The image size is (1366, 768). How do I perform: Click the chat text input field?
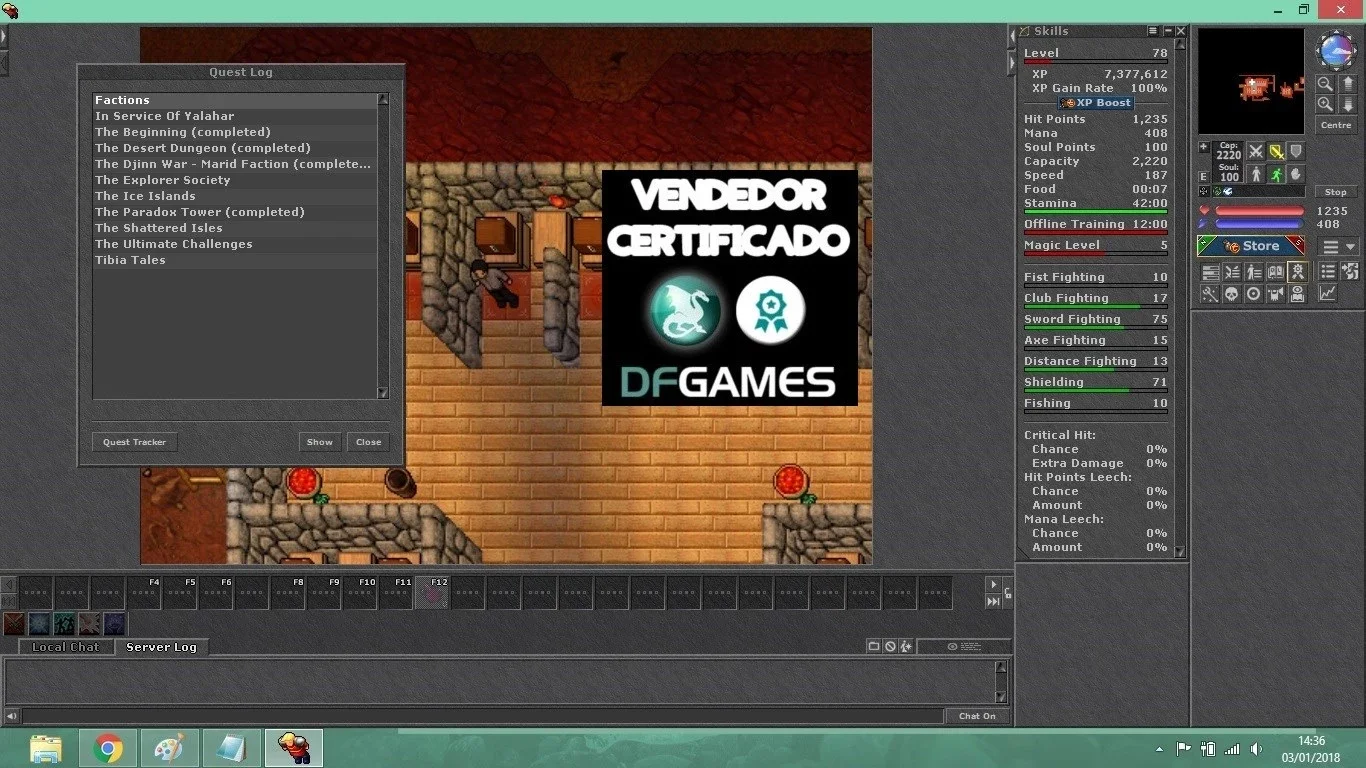pyautogui.click(x=483, y=716)
